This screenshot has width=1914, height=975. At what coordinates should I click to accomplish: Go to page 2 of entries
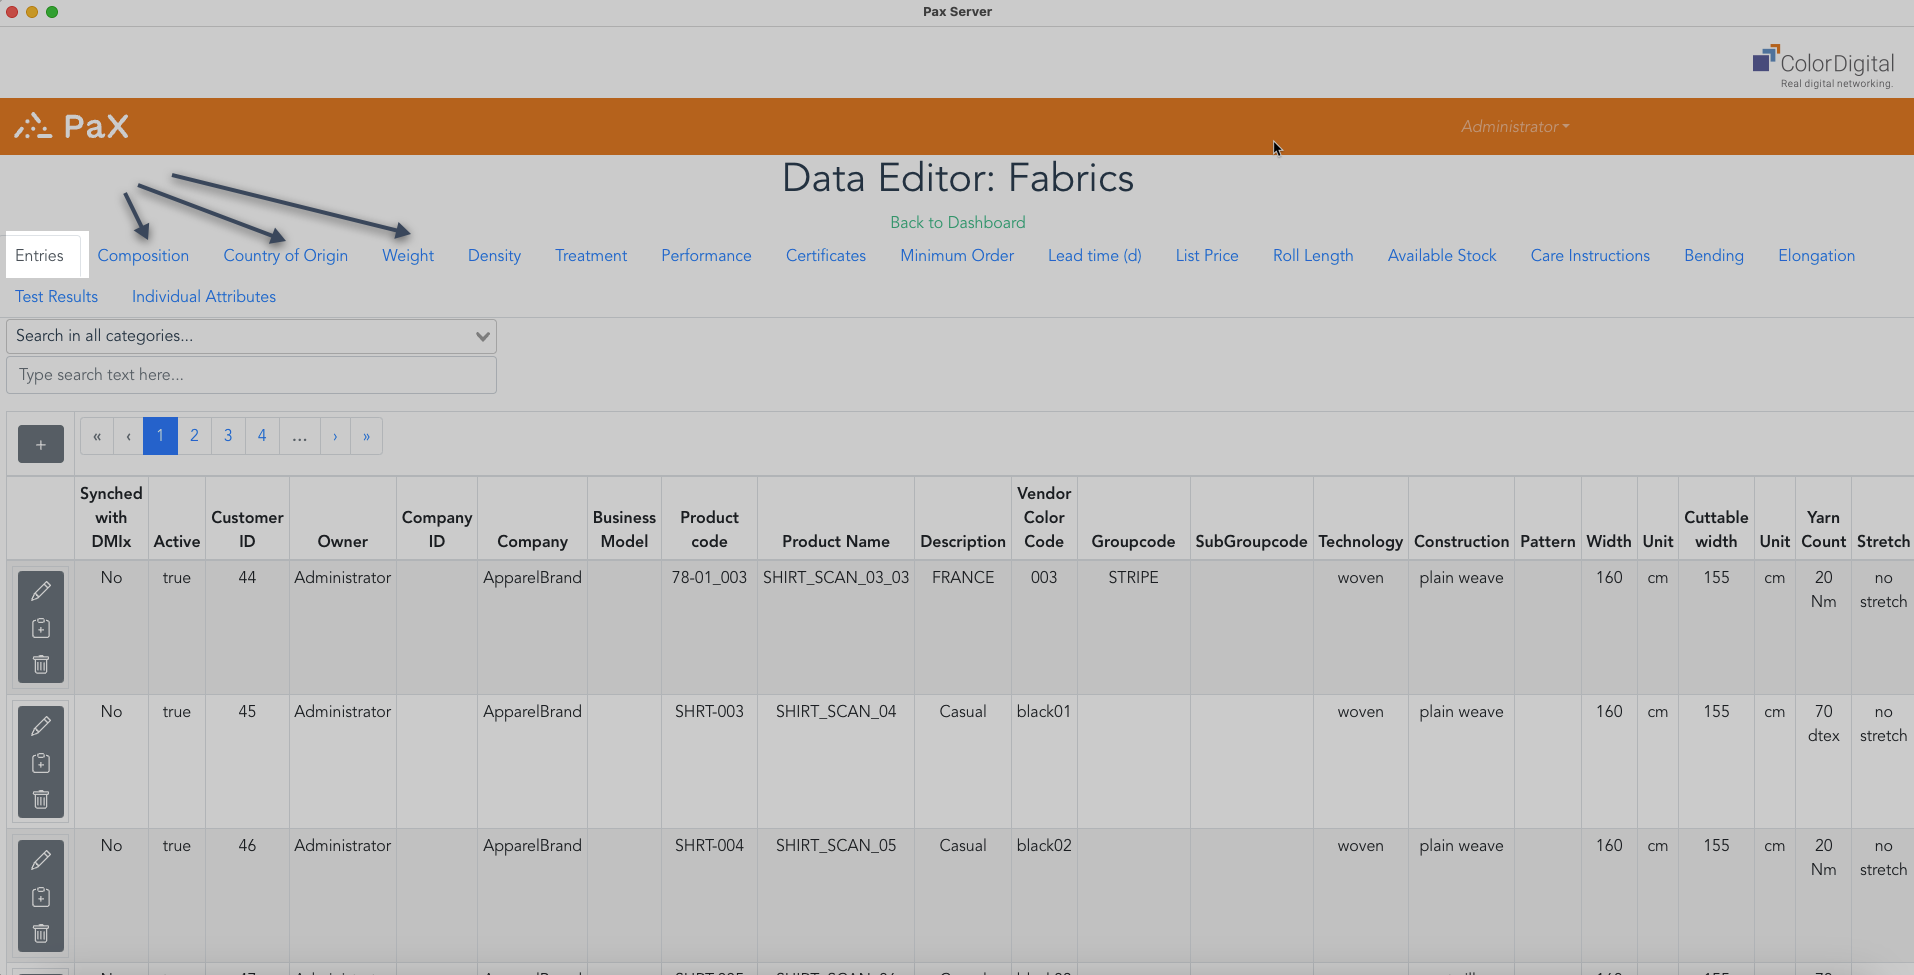tap(194, 436)
